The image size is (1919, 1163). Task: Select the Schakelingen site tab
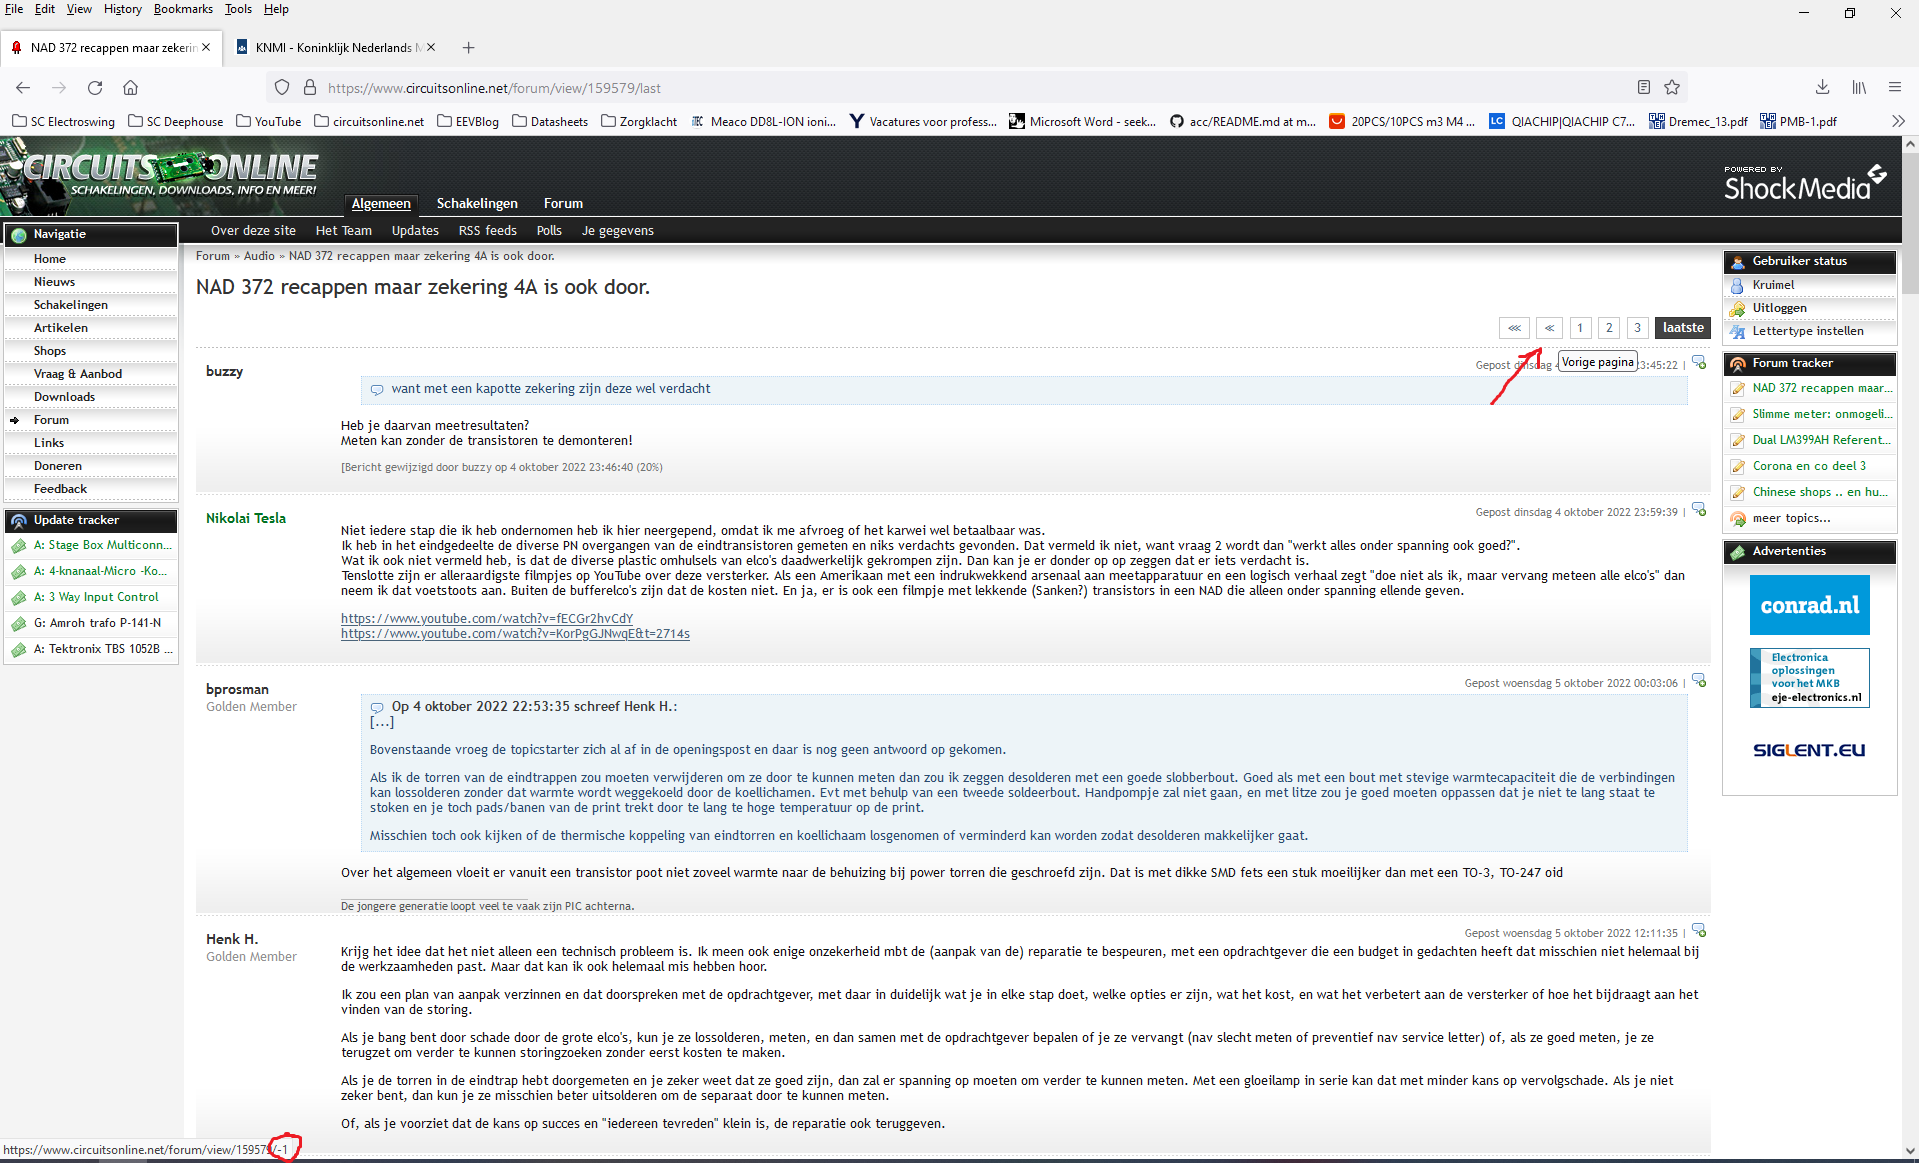click(477, 203)
